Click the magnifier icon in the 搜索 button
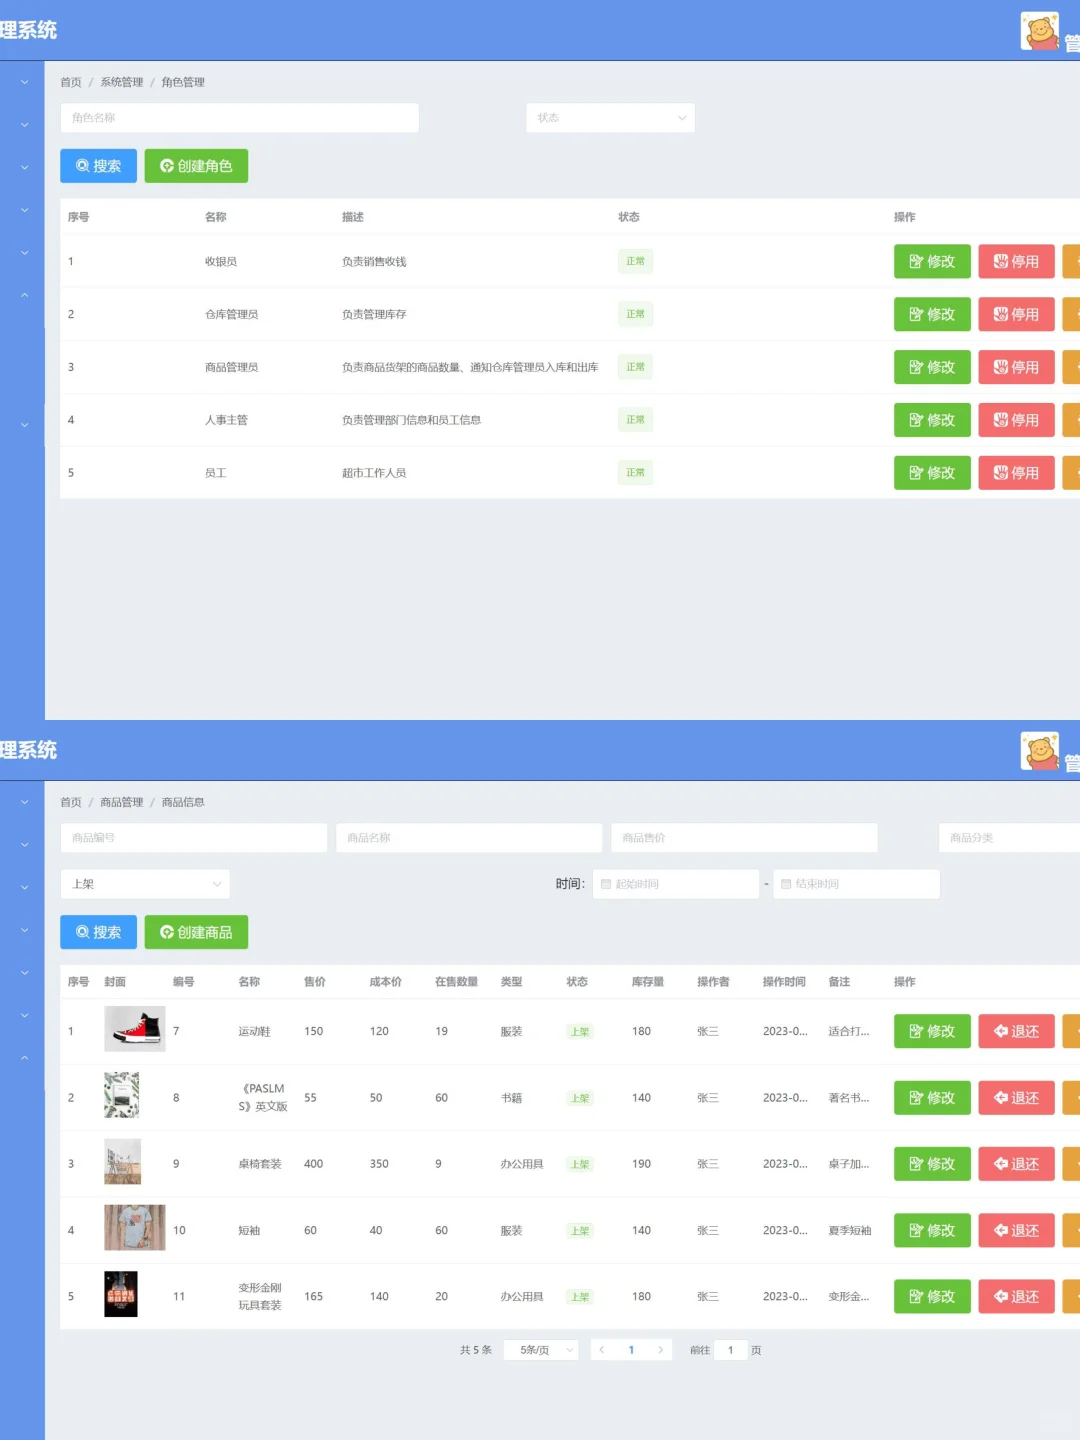Viewport: 1080px width, 1440px height. pyautogui.click(x=82, y=166)
